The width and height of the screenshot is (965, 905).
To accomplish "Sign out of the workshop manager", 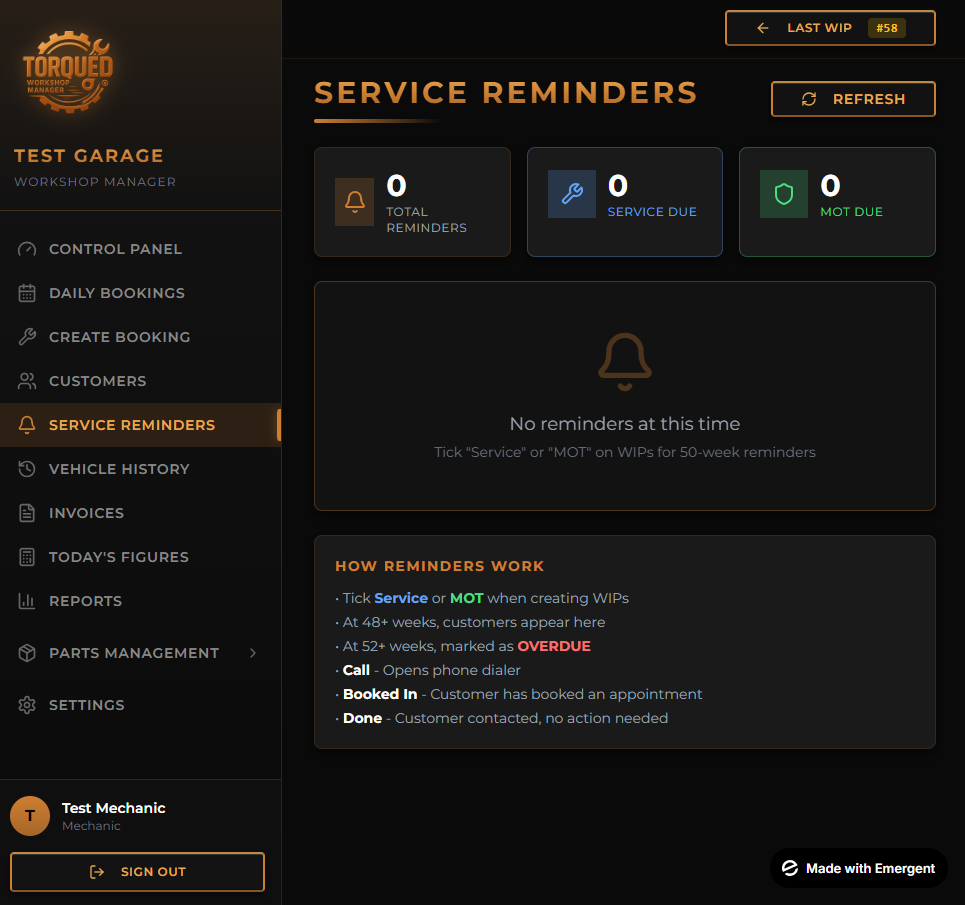I will pyautogui.click(x=137, y=872).
